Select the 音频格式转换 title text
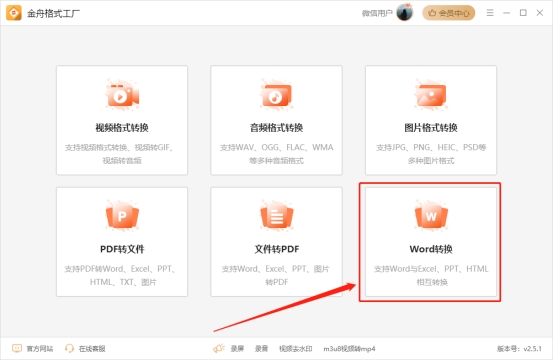Screen dimensions: 554x360 click(x=277, y=128)
